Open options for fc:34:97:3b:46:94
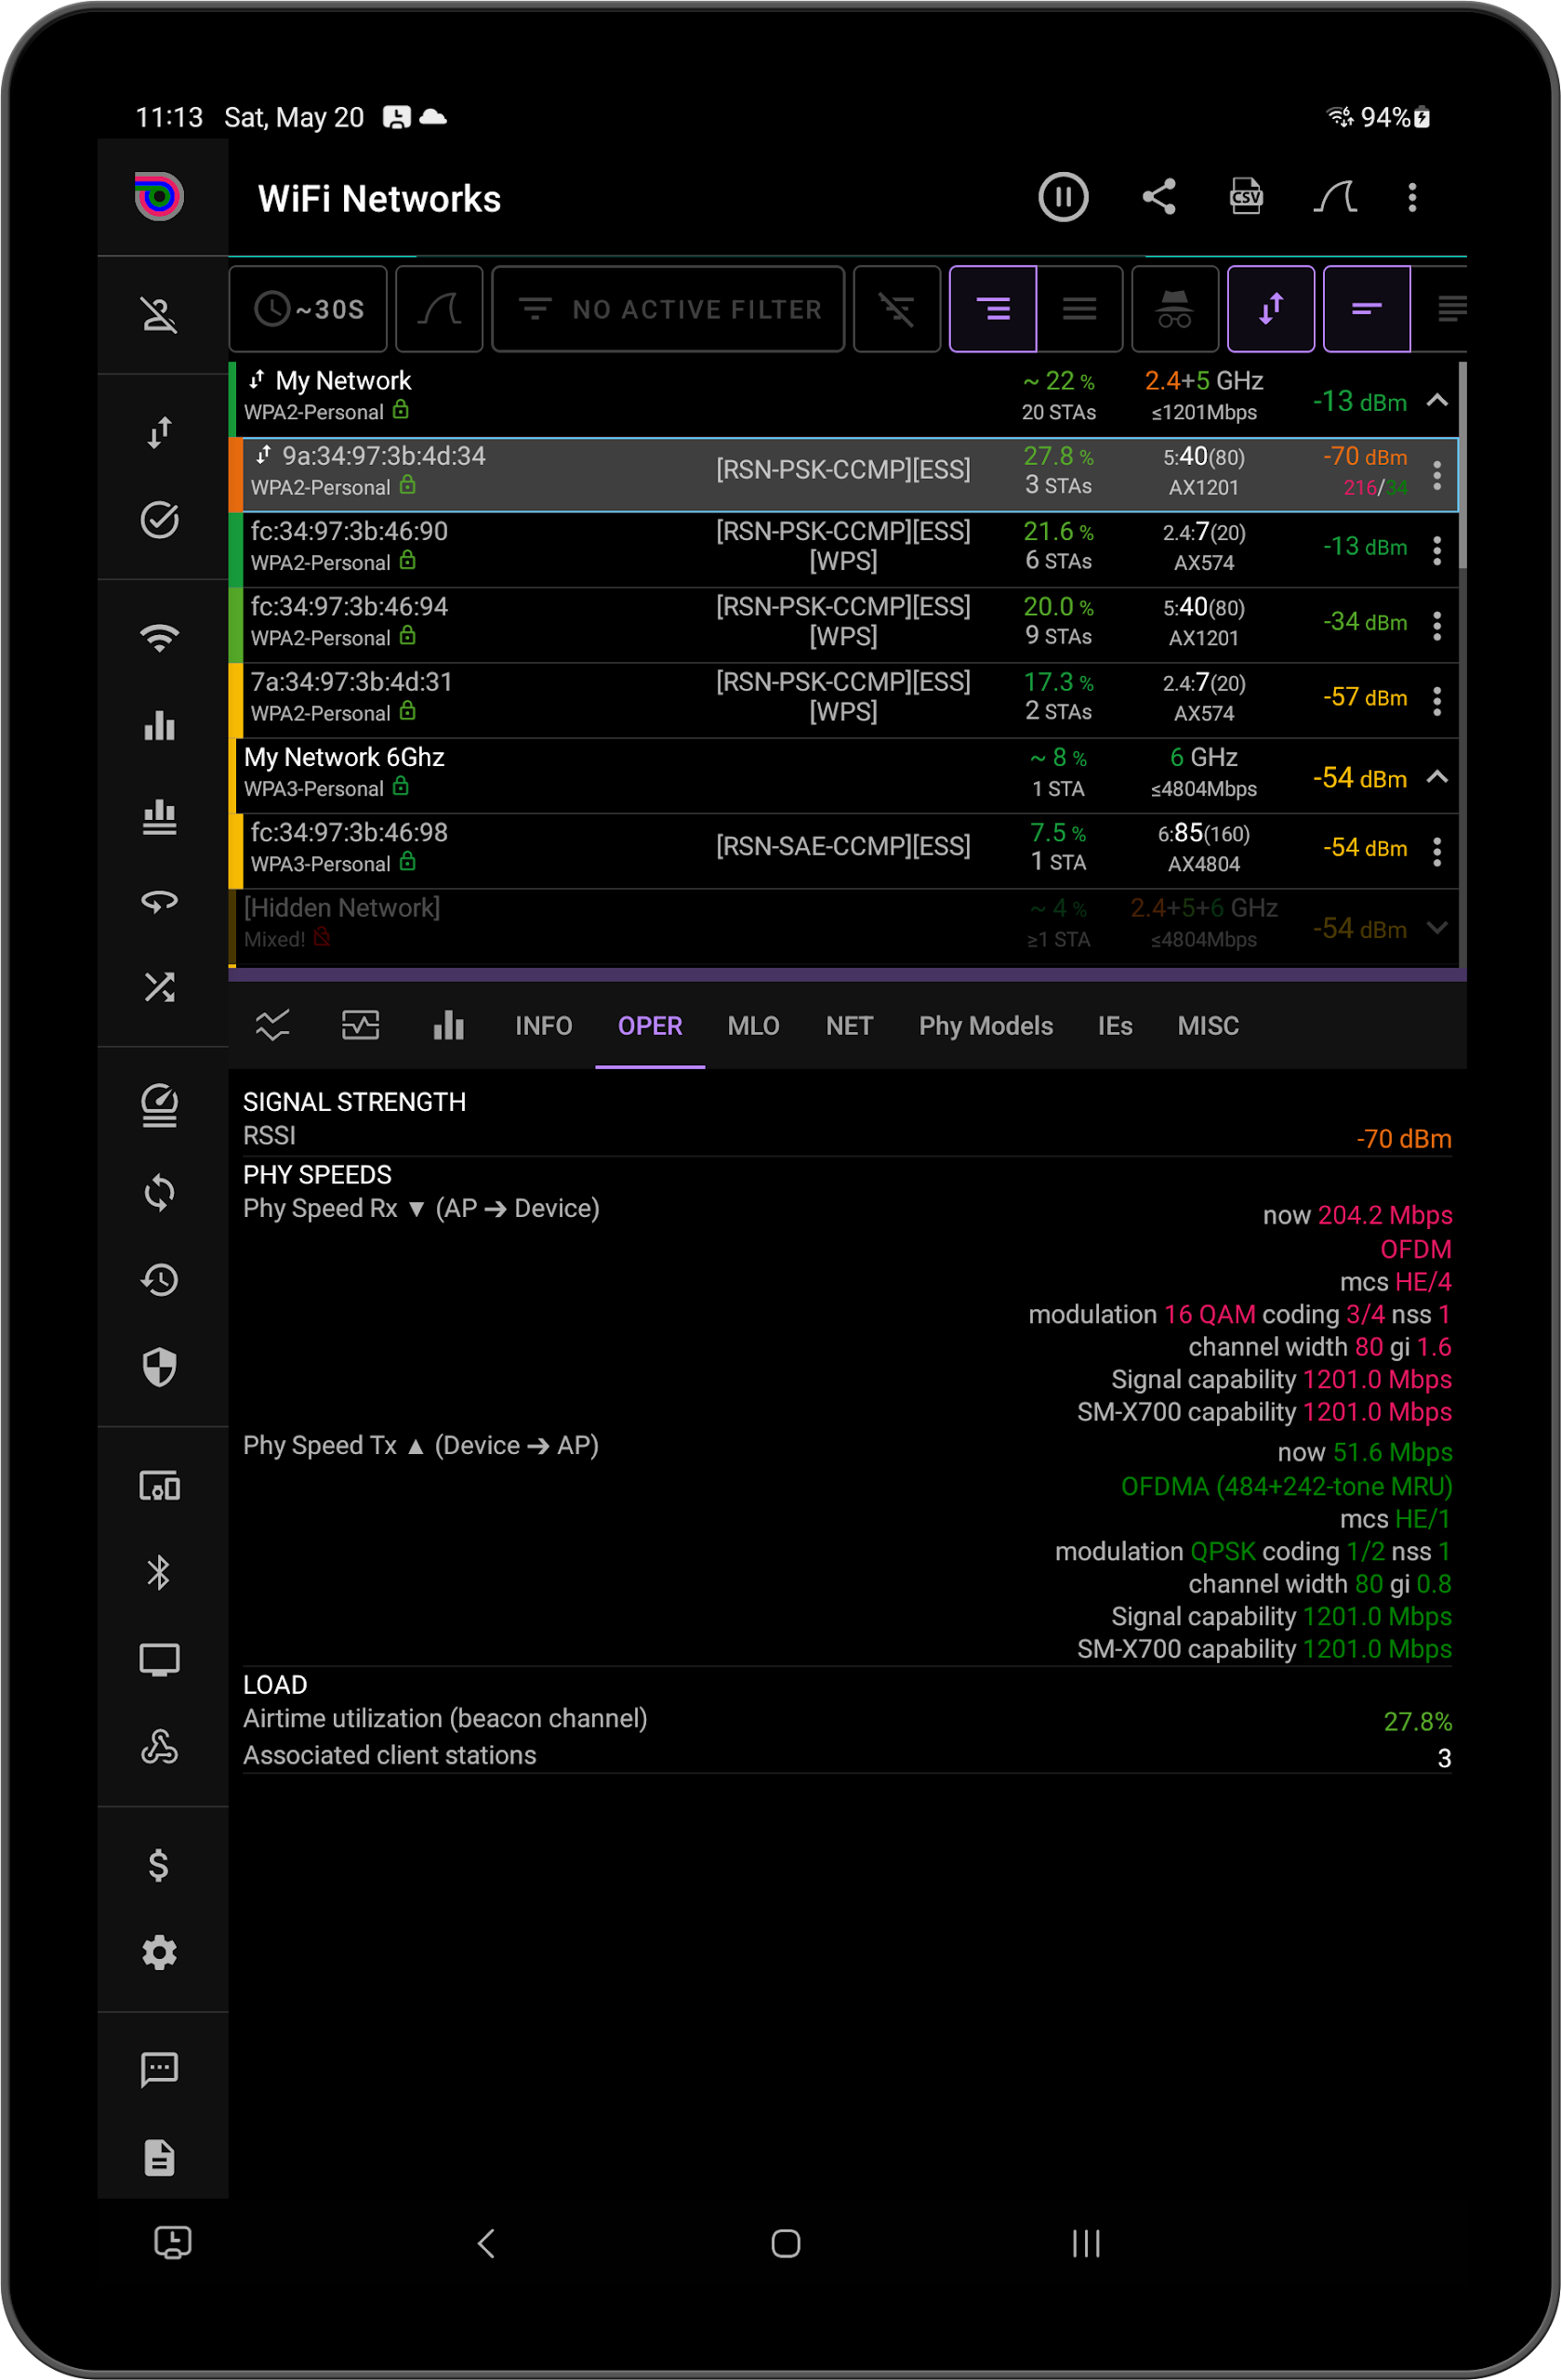Screen dimensions: 1561x2380 pos(1437,626)
